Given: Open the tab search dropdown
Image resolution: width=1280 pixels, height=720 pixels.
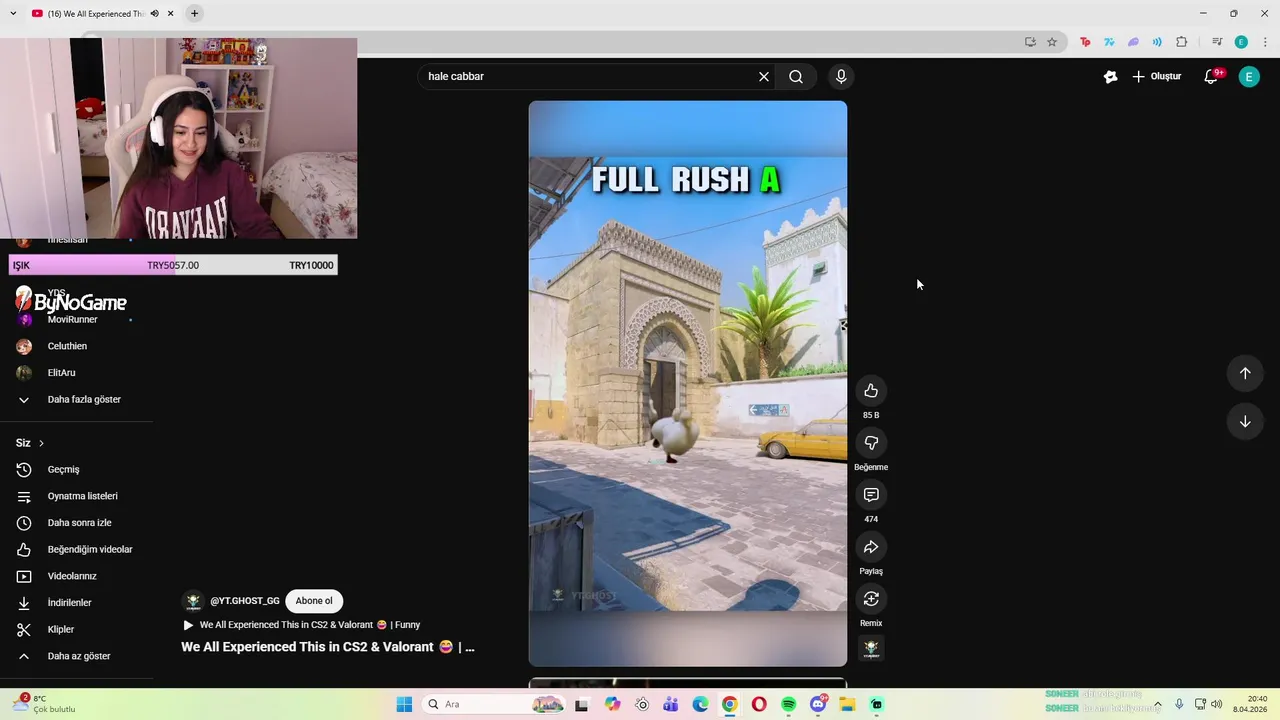Looking at the screenshot, I should 12,14.
